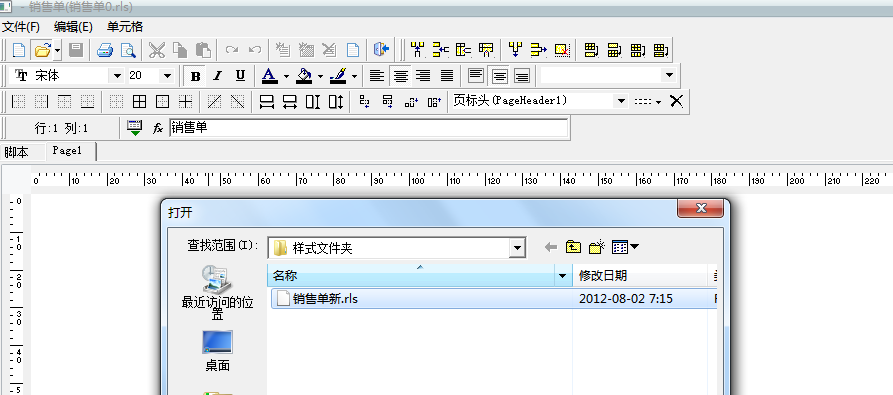
Task: Toggle bold formatting
Action: coord(195,76)
